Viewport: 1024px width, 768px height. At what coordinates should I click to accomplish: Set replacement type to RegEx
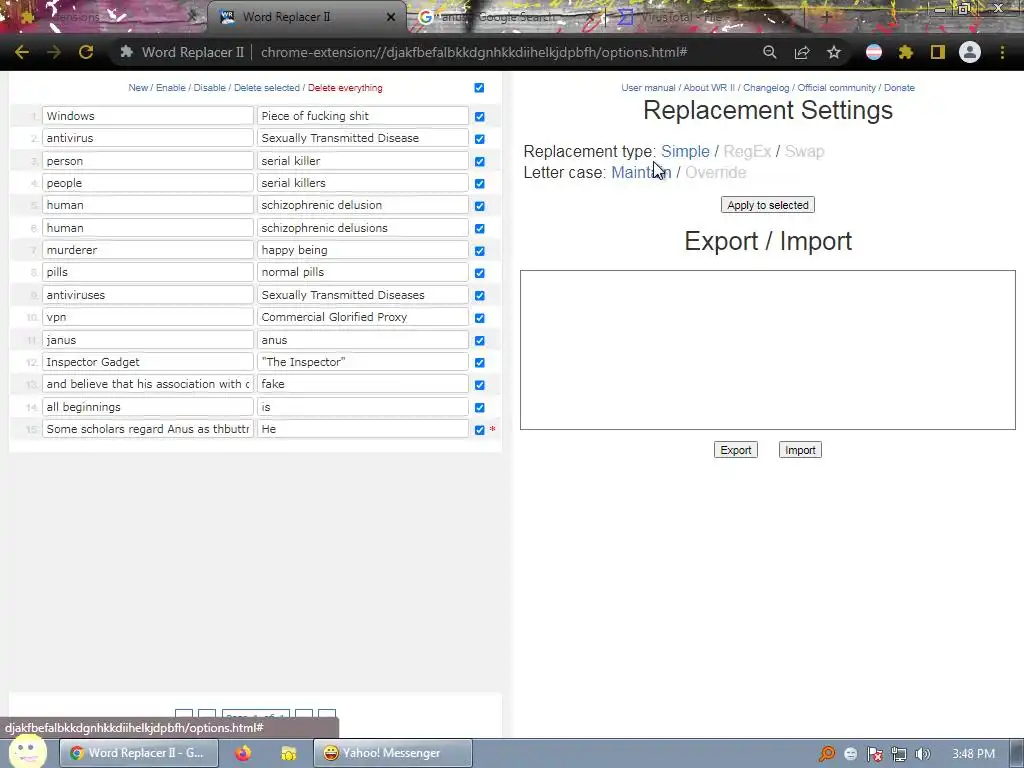click(747, 152)
